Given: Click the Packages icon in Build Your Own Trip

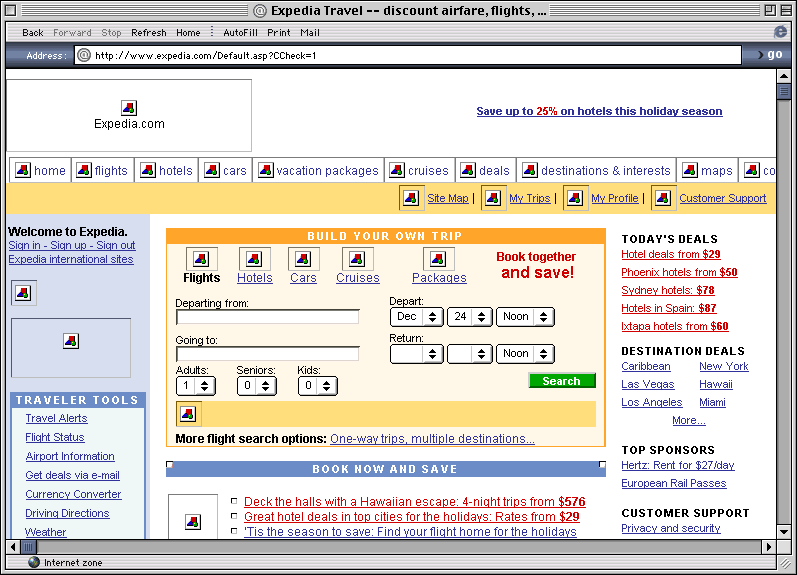Looking at the screenshot, I should tap(438, 259).
